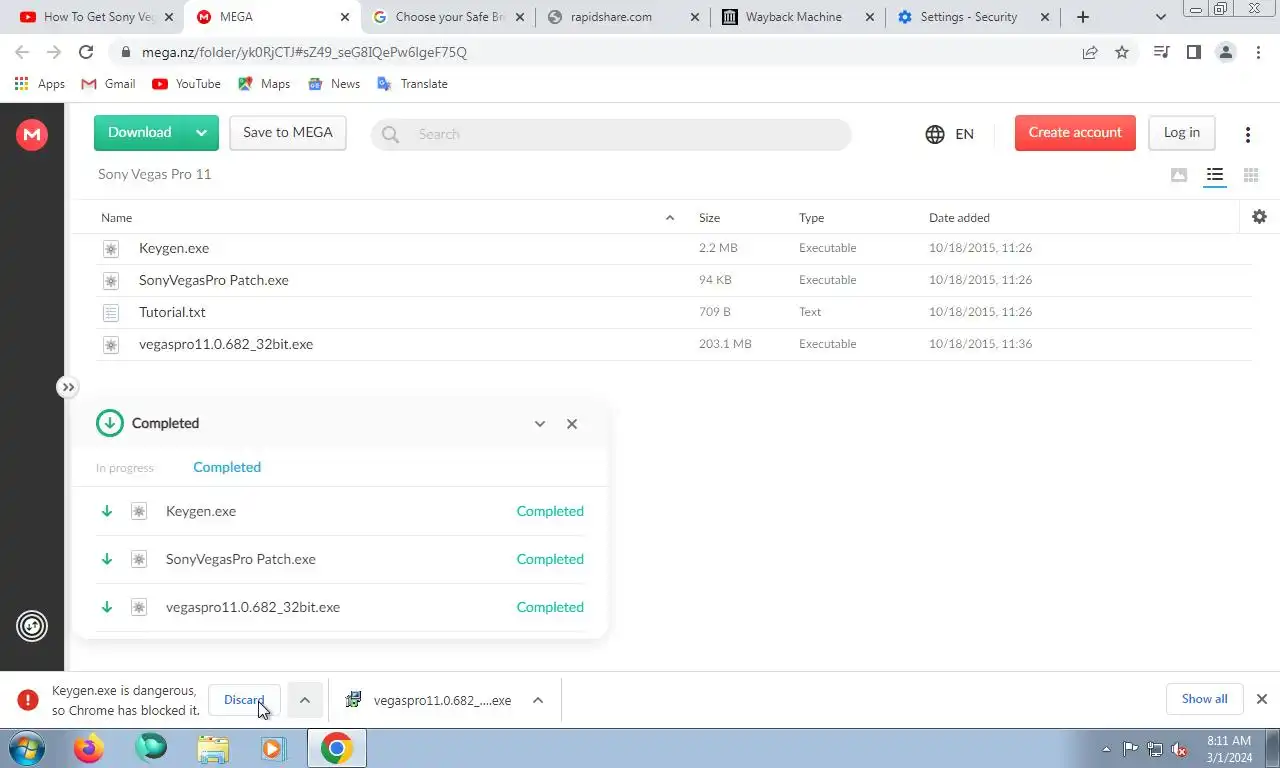This screenshot has width=1280, height=768.
Task: Close the Chrome downloads bar
Action: pyautogui.click(x=1262, y=699)
